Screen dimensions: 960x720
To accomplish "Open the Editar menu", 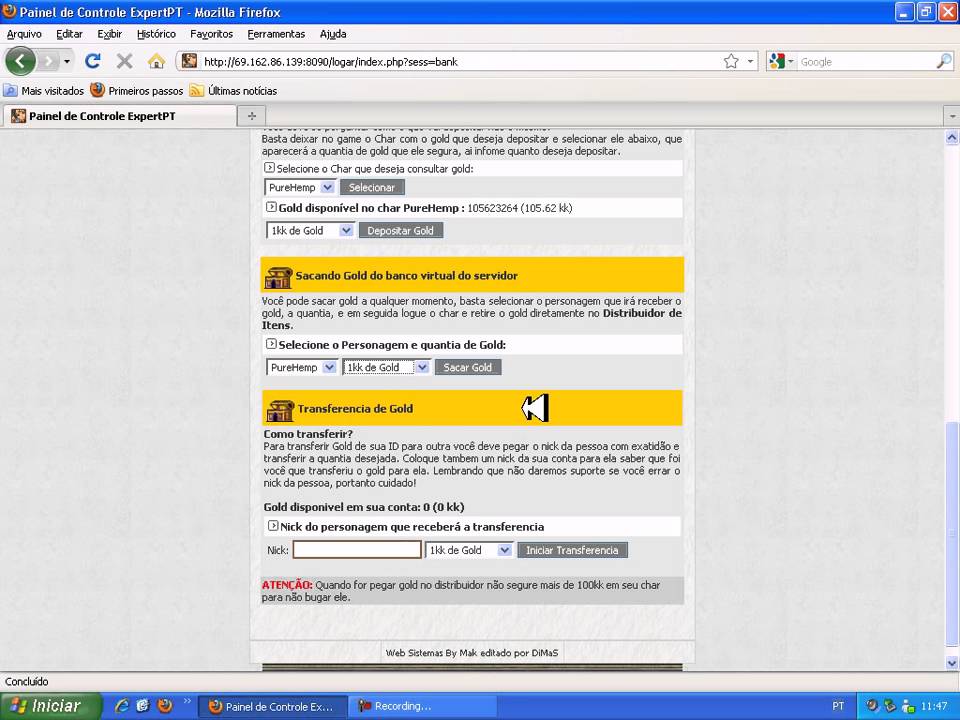I will (69, 34).
